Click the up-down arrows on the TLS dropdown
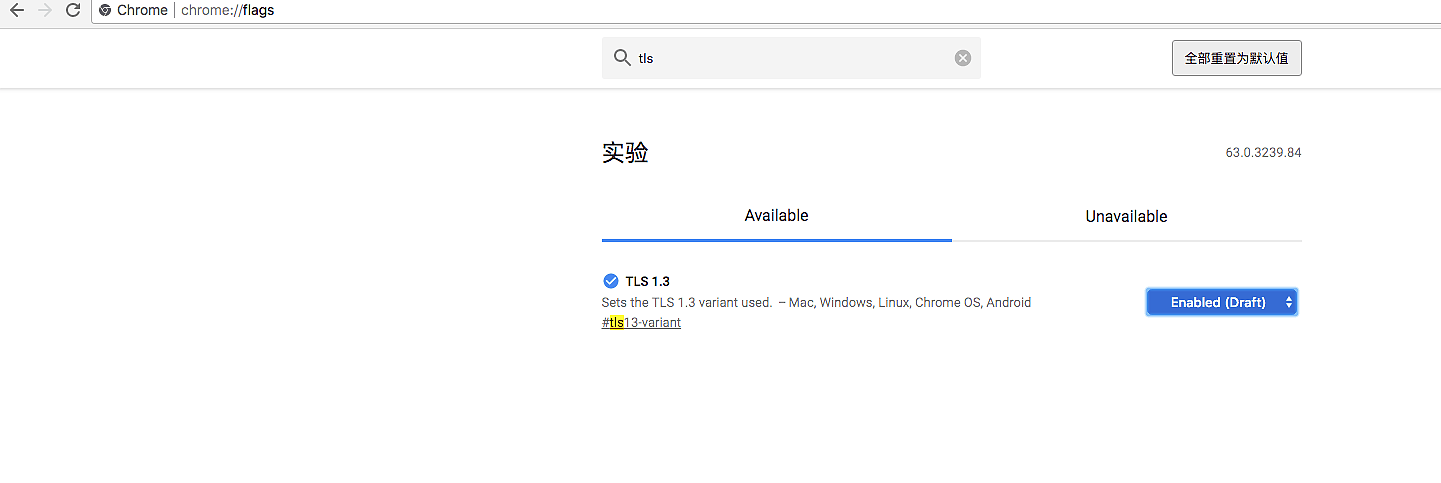1441x483 pixels. pyautogui.click(x=1289, y=302)
